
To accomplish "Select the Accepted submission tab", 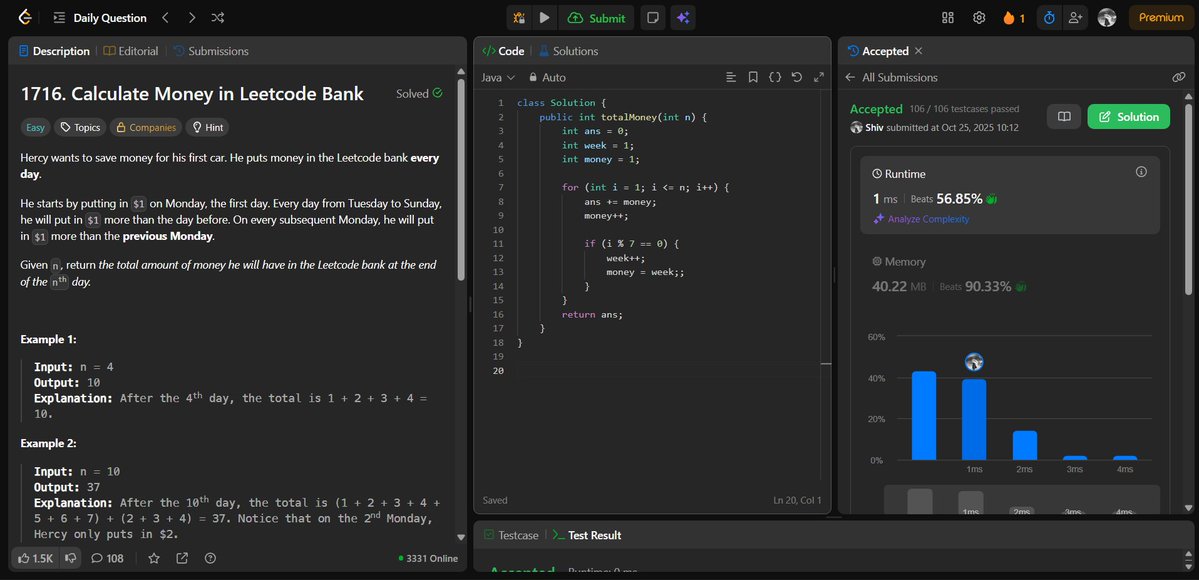I will (x=879, y=51).
